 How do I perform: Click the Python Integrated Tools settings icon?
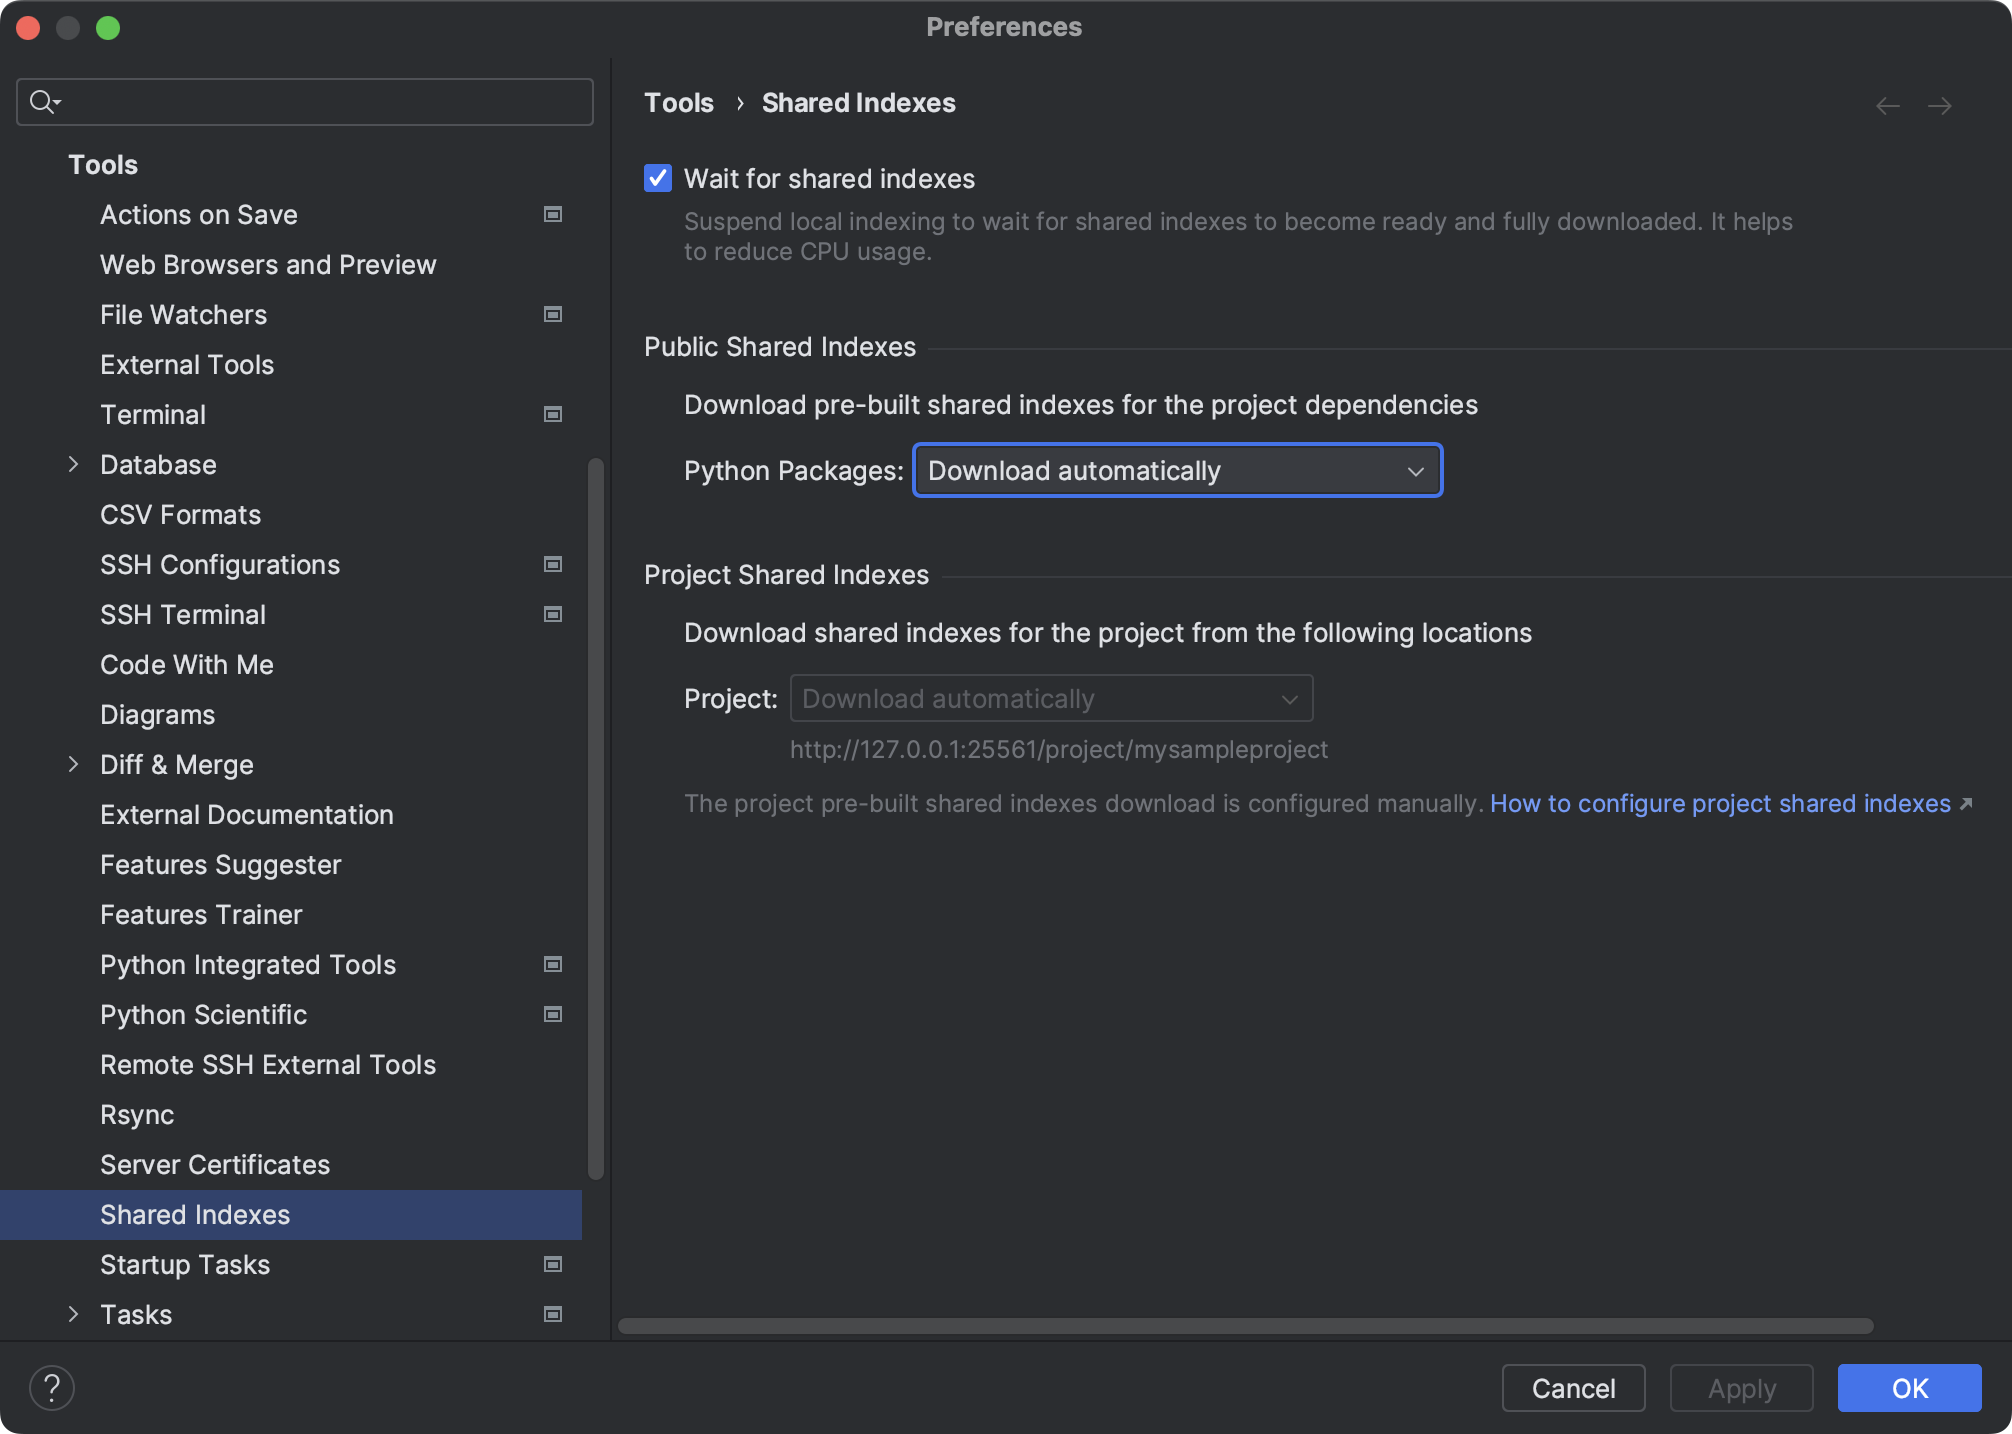(x=552, y=964)
